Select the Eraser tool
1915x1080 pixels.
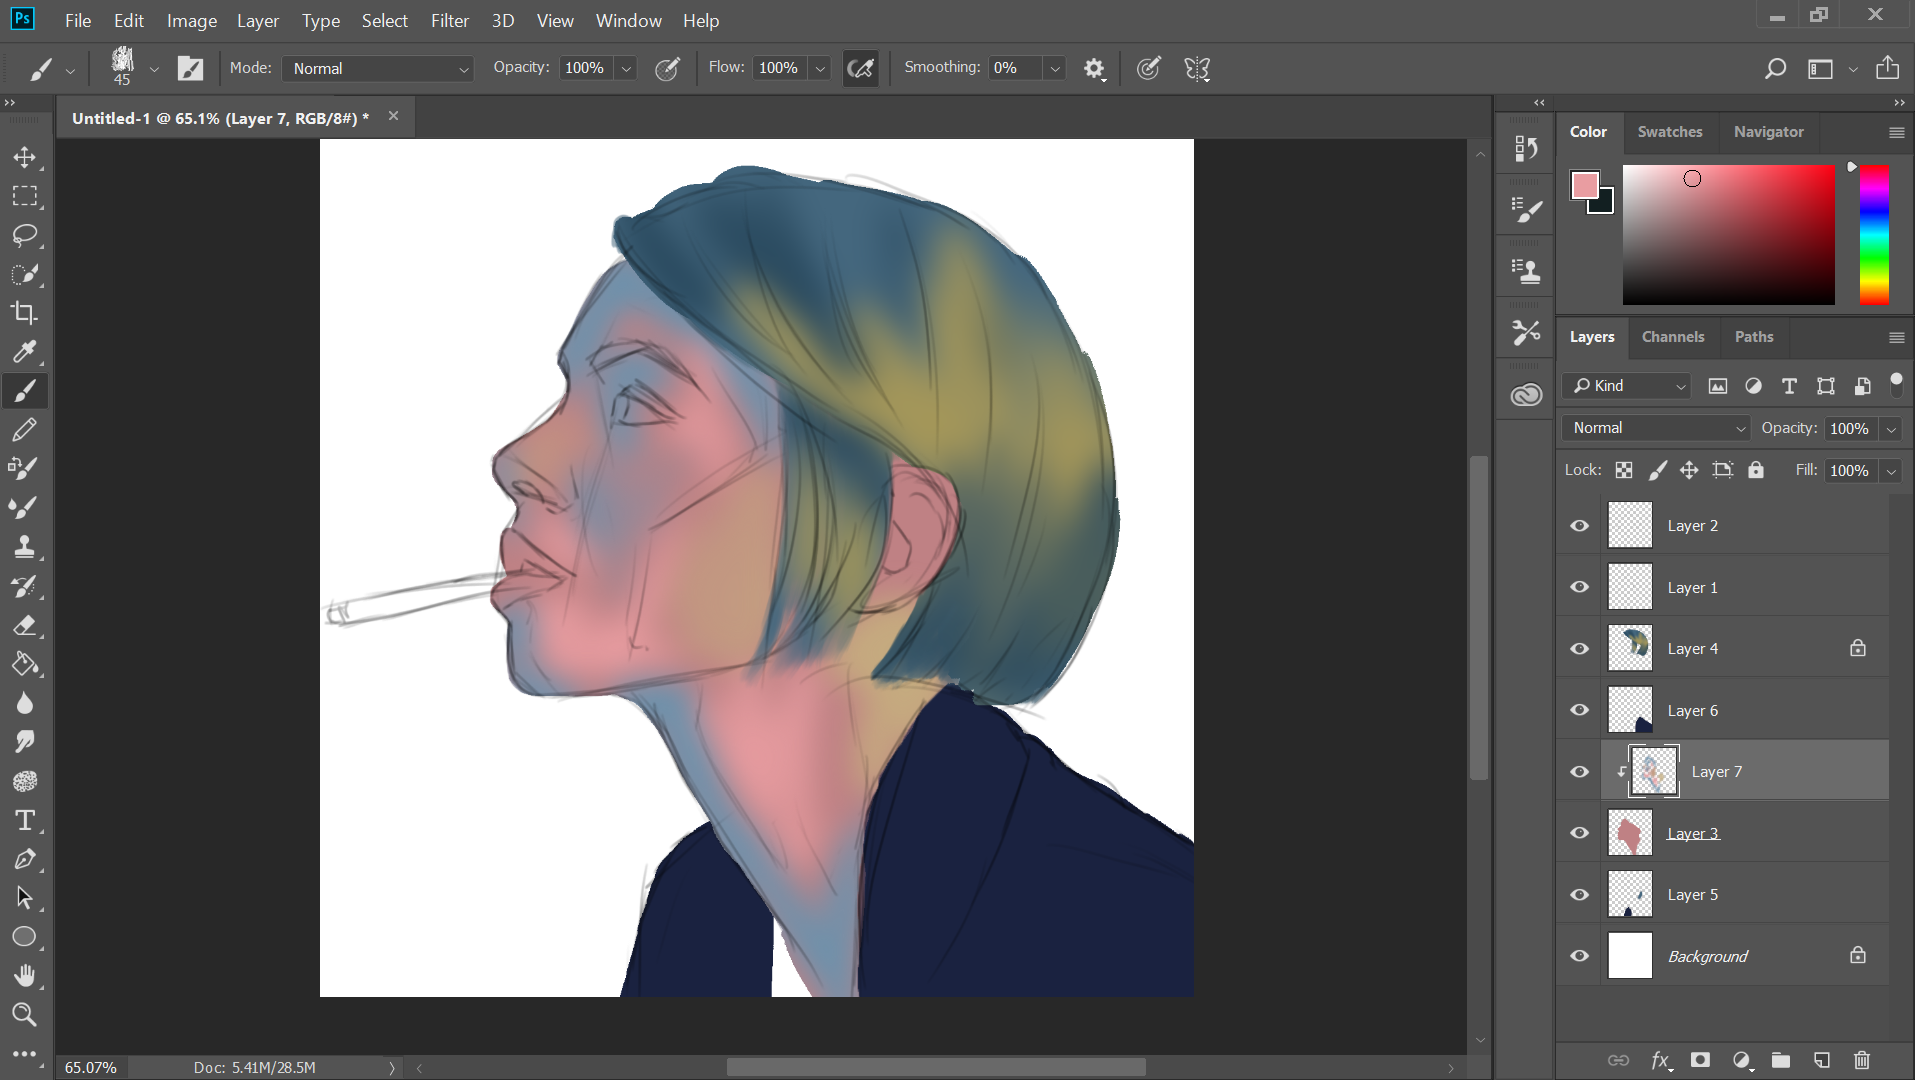[x=24, y=626]
